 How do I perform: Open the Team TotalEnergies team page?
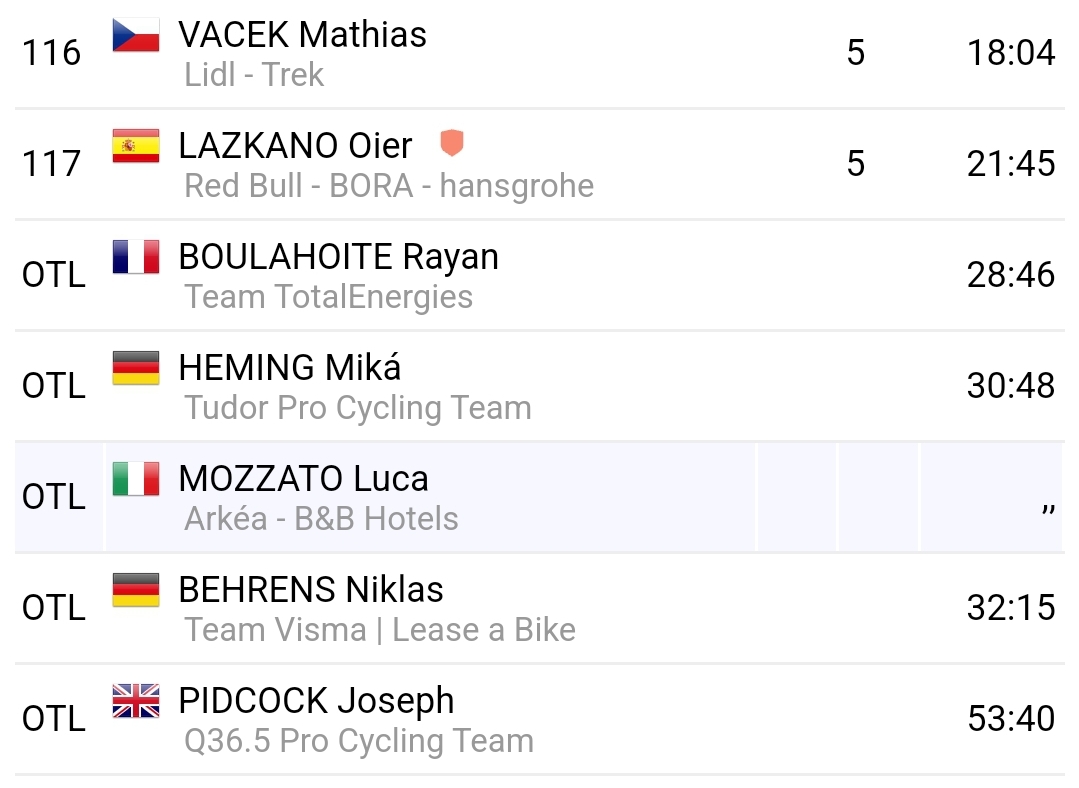click(x=328, y=297)
